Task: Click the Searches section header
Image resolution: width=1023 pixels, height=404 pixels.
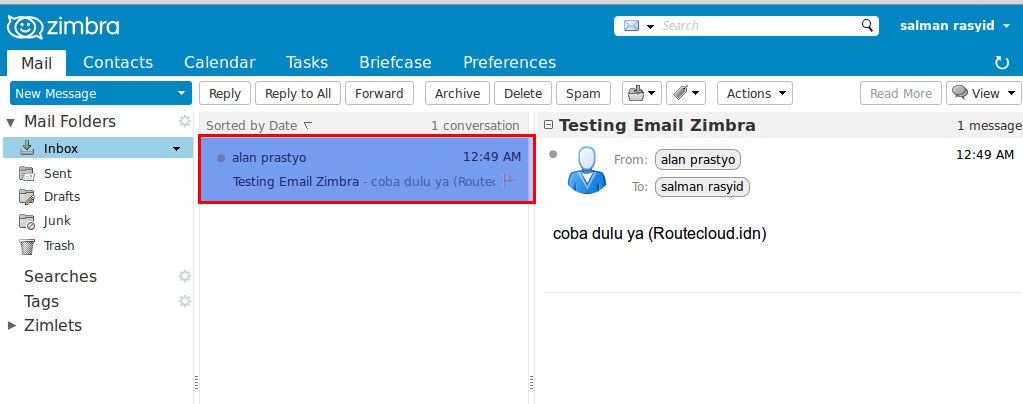Action: tap(61, 276)
